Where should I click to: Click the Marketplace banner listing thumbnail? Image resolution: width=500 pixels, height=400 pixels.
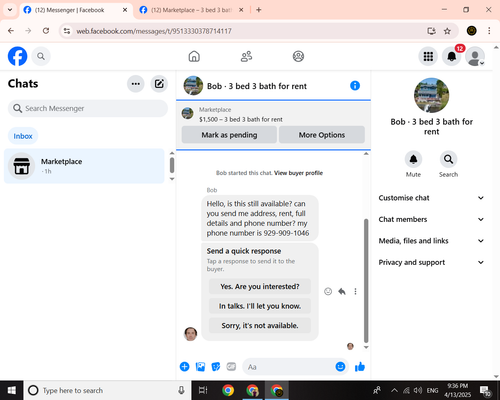187,113
